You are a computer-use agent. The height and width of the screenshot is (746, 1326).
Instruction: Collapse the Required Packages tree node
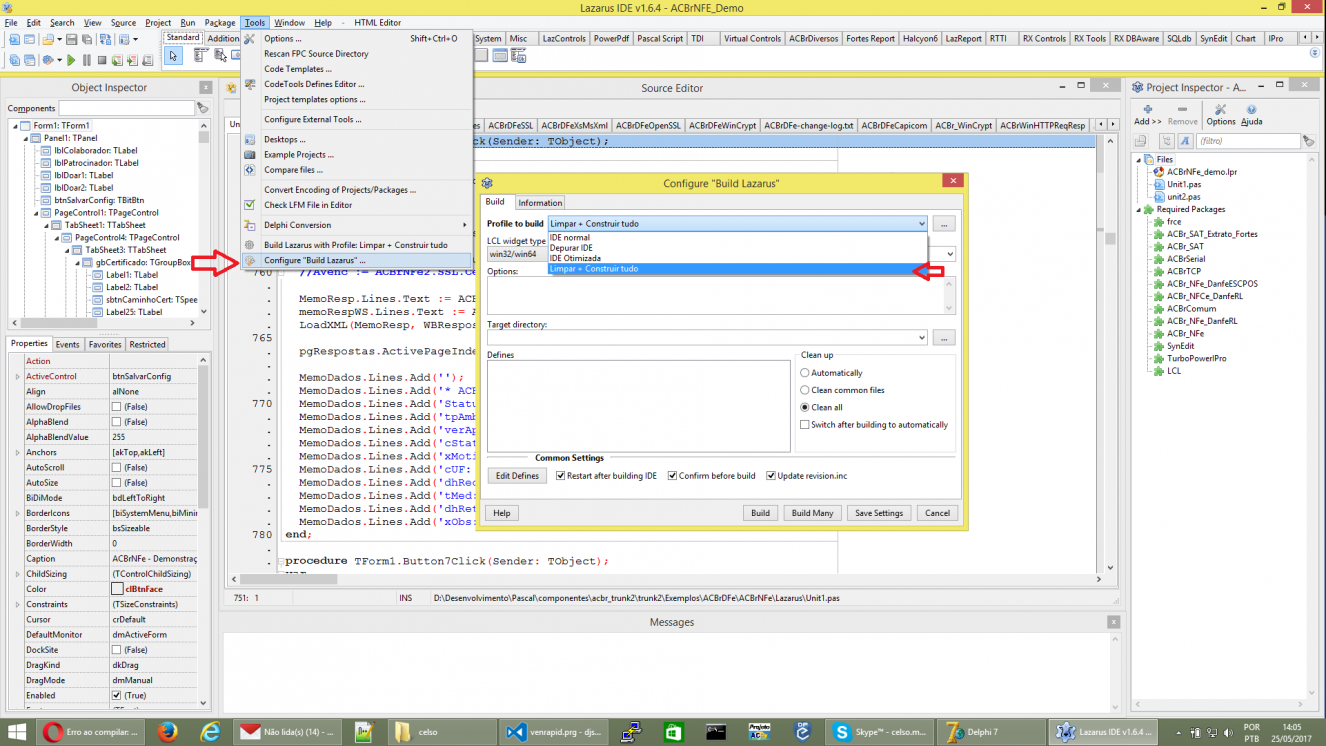(x=1140, y=210)
